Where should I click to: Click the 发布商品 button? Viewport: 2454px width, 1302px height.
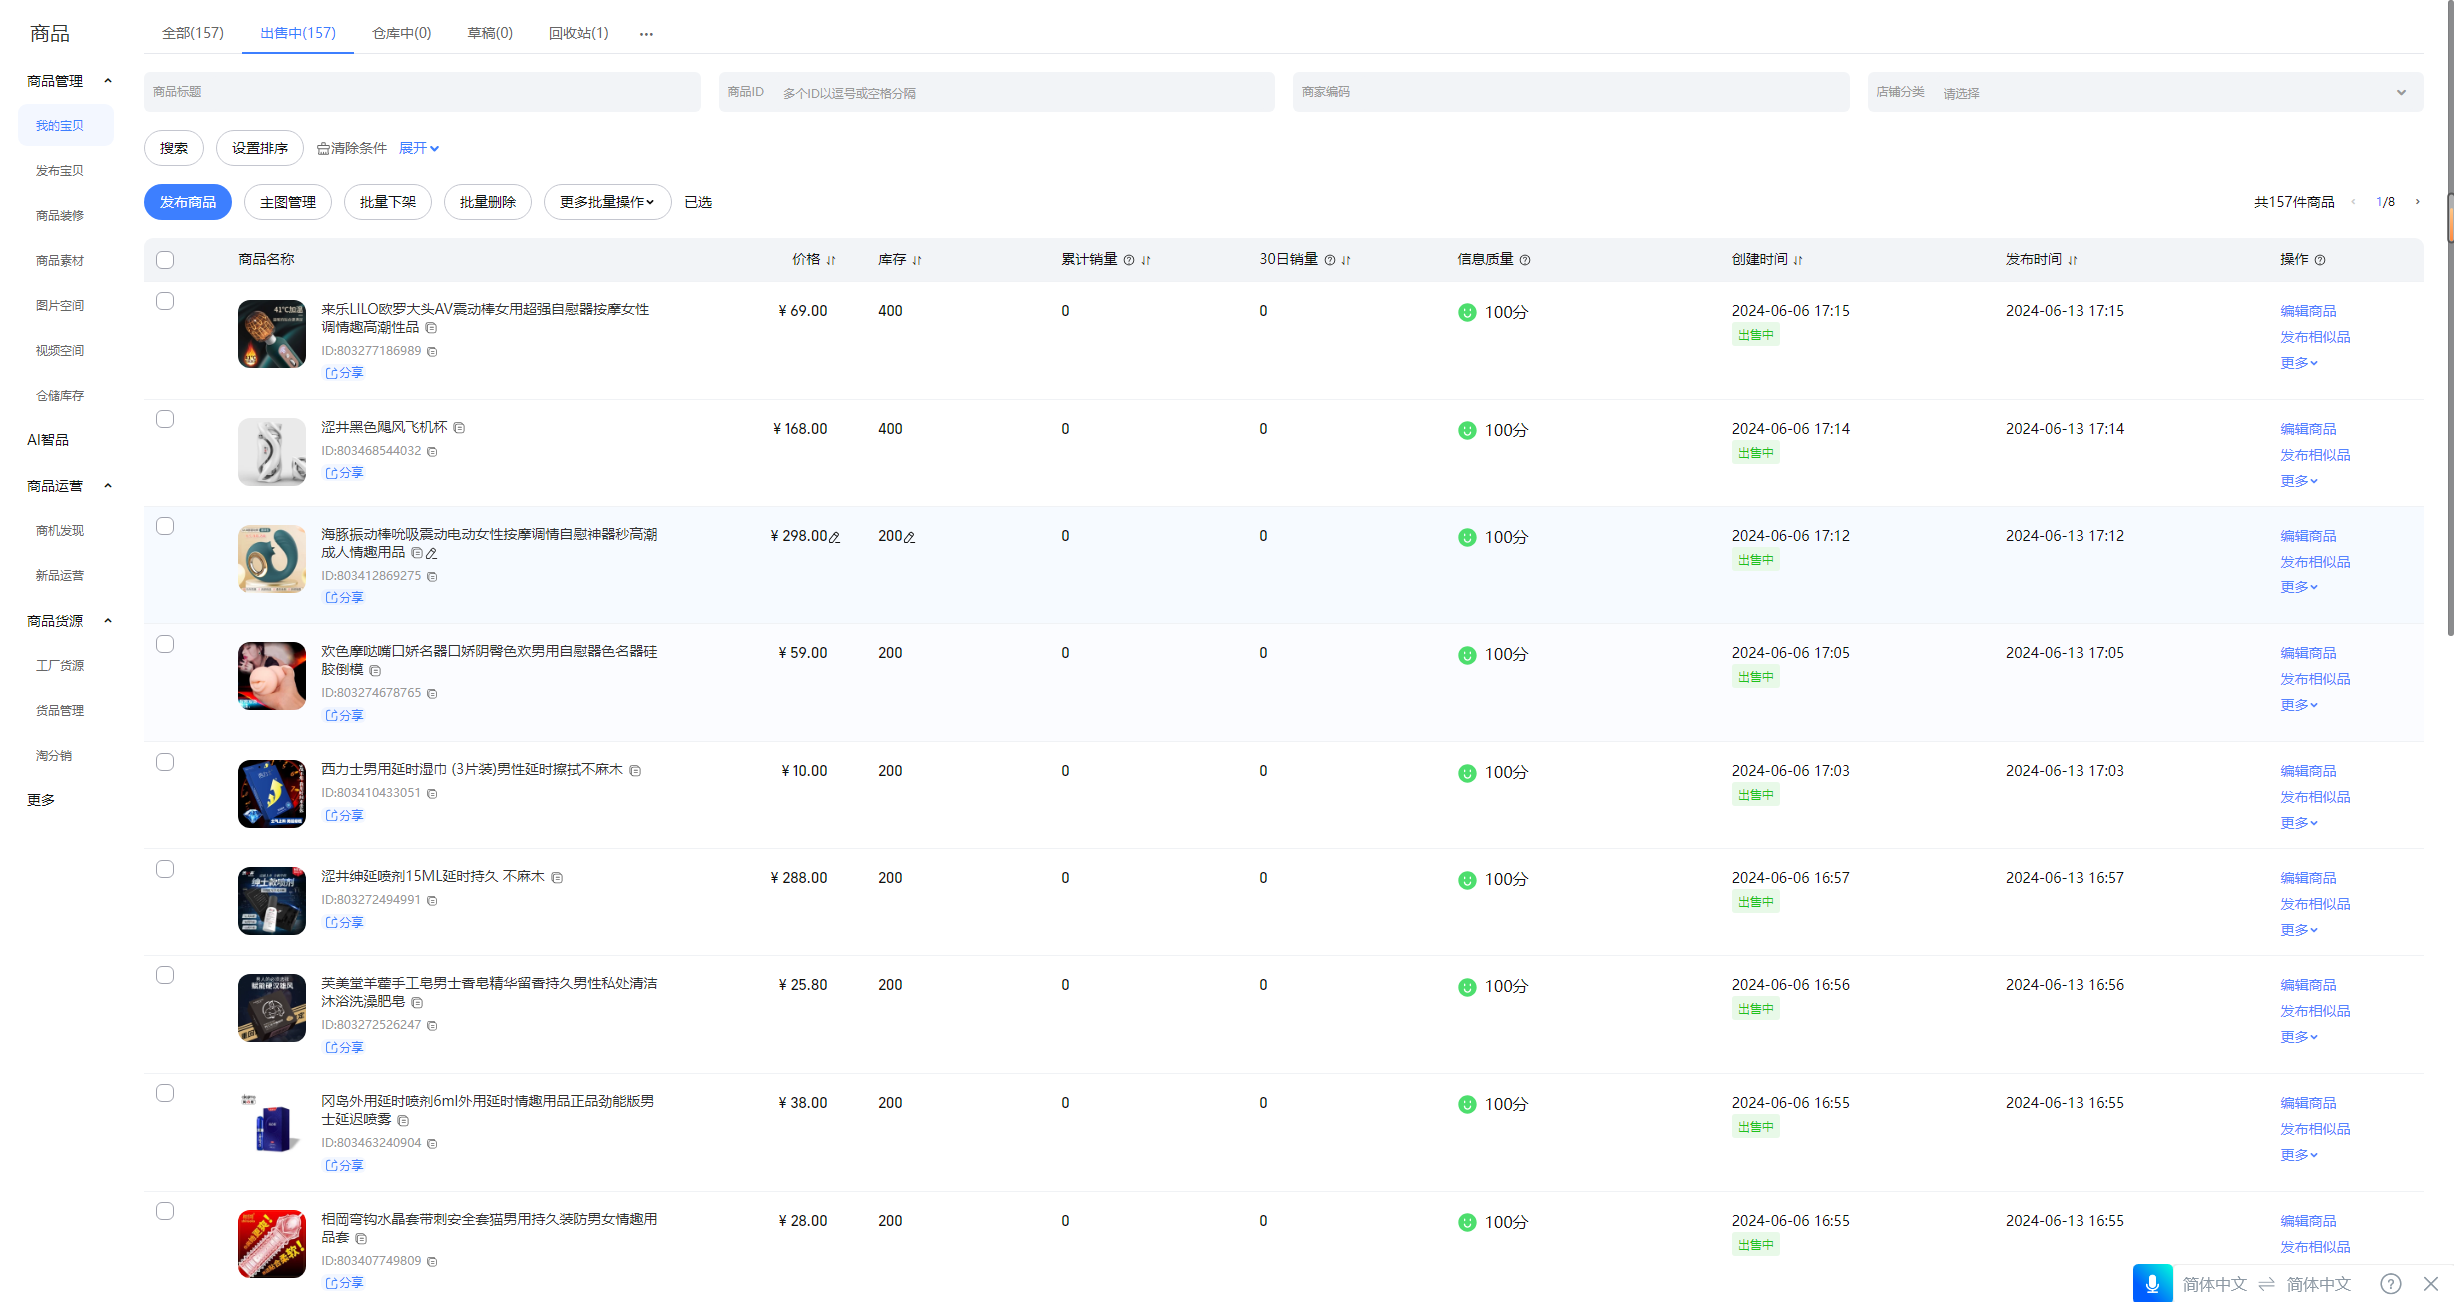188,202
